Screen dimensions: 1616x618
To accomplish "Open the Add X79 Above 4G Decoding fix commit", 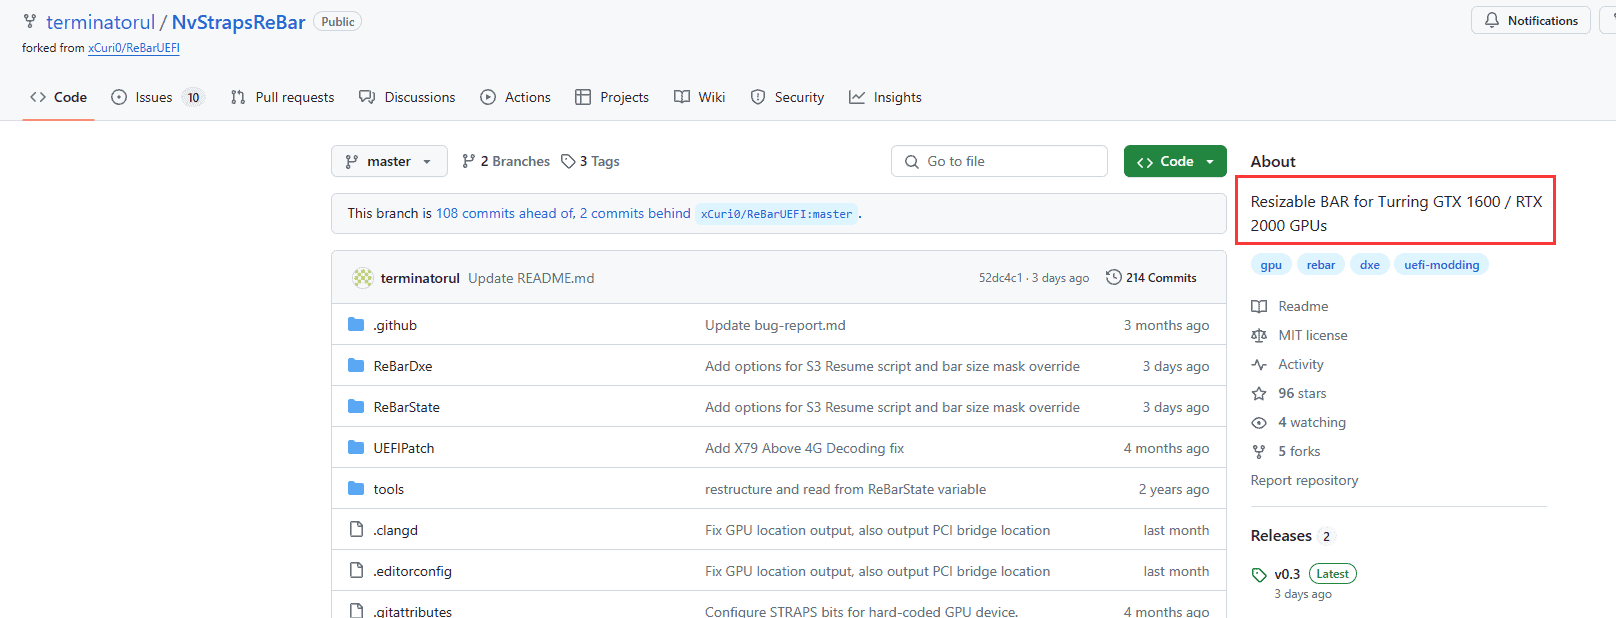I will 804,448.
